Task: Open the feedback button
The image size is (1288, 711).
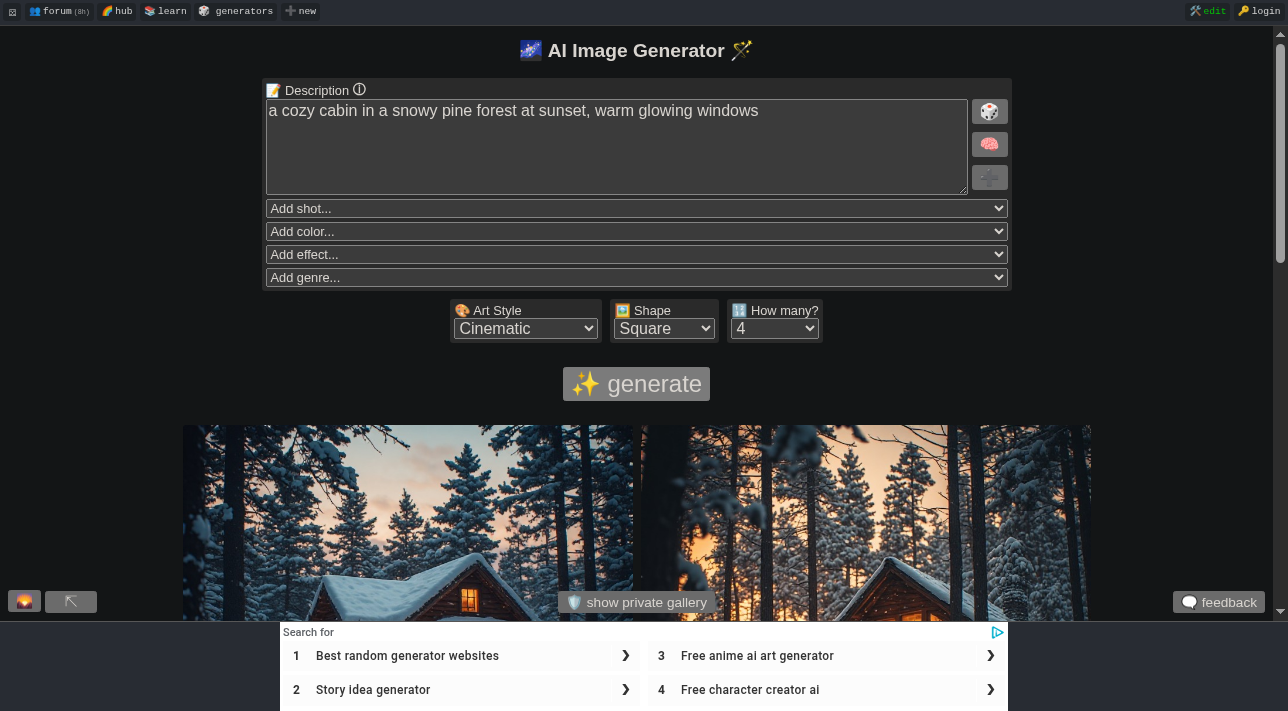Action: tap(1219, 602)
